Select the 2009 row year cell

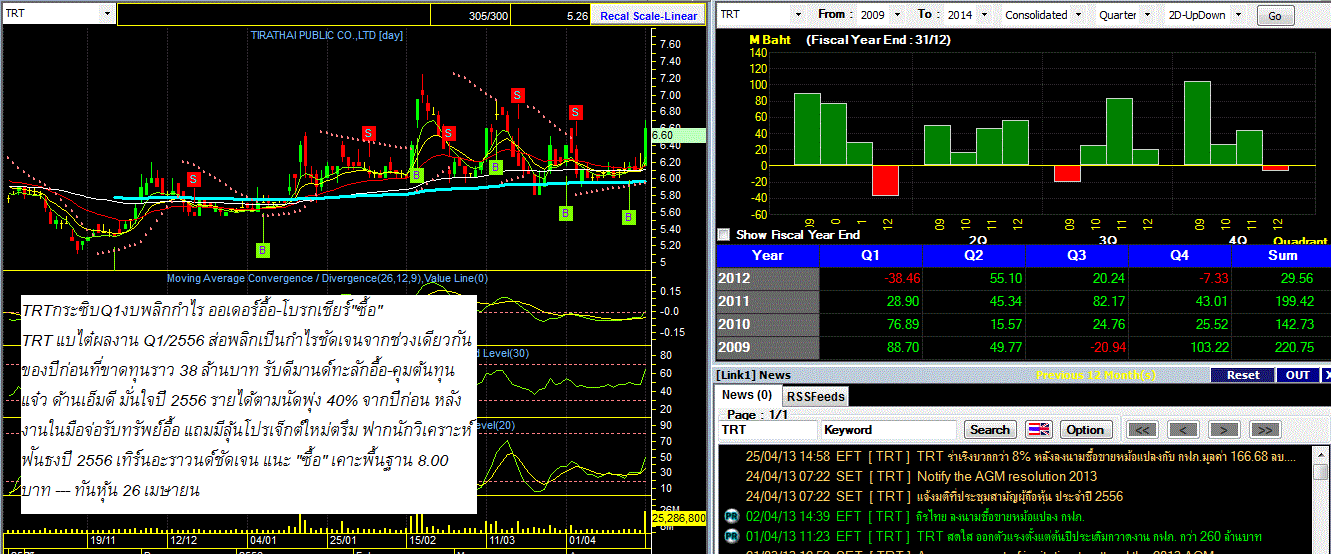[x=767, y=347]
